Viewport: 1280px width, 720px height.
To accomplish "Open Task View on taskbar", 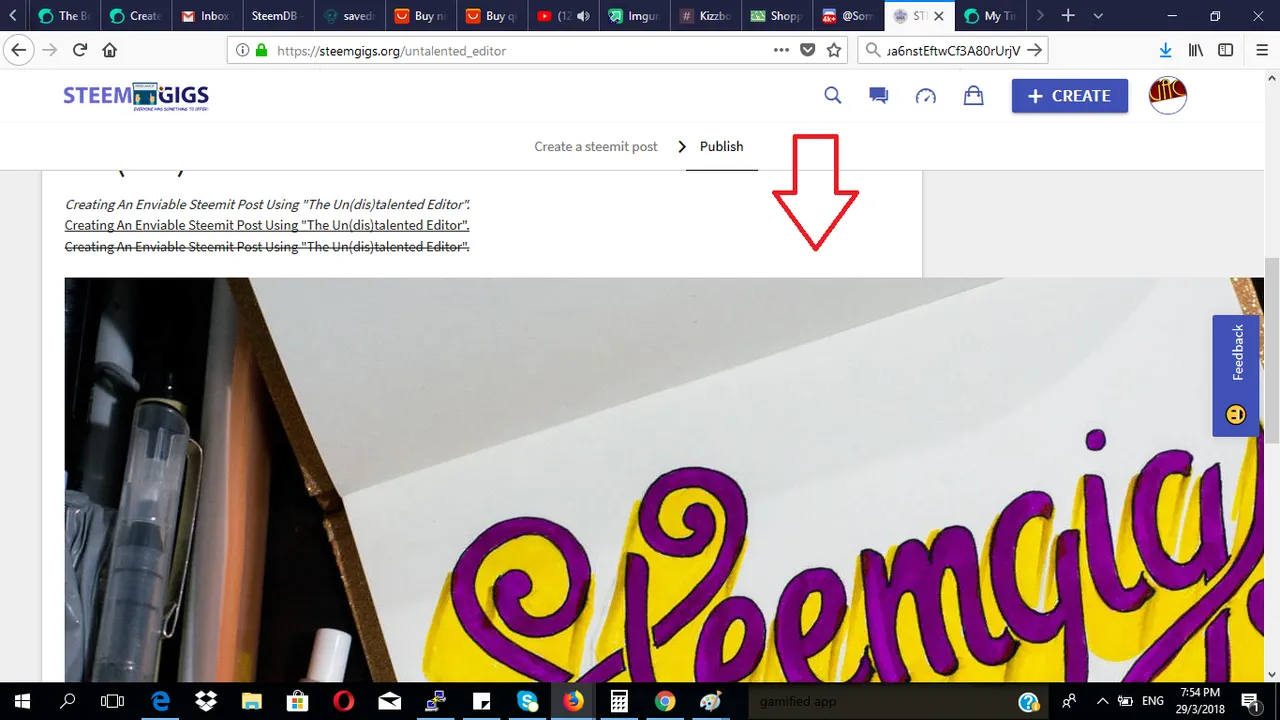I will pyautogui.click(x=112, y=701).
